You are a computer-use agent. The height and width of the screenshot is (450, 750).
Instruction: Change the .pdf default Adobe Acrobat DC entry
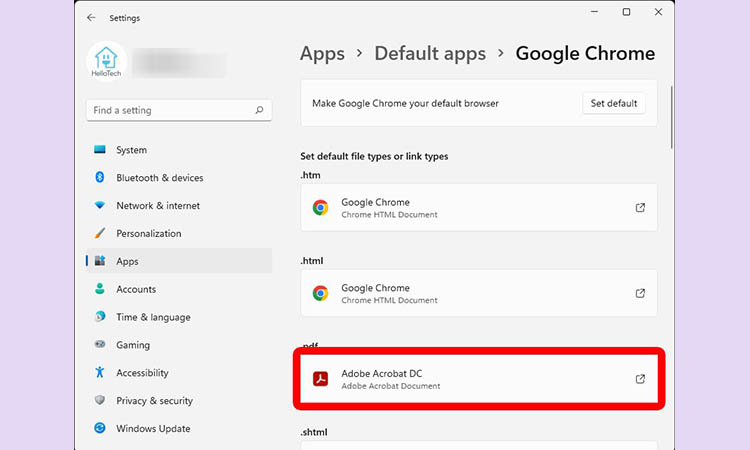(479, 379)
